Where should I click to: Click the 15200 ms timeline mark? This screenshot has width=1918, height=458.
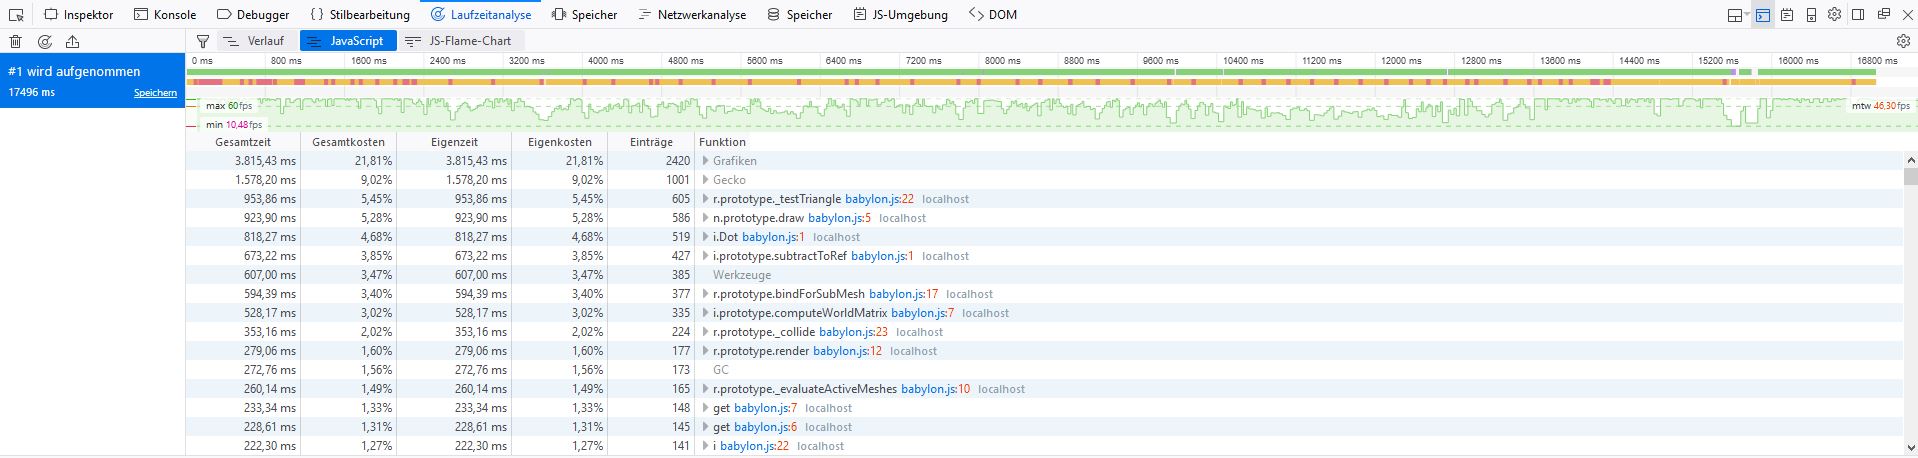(1717, 61)
